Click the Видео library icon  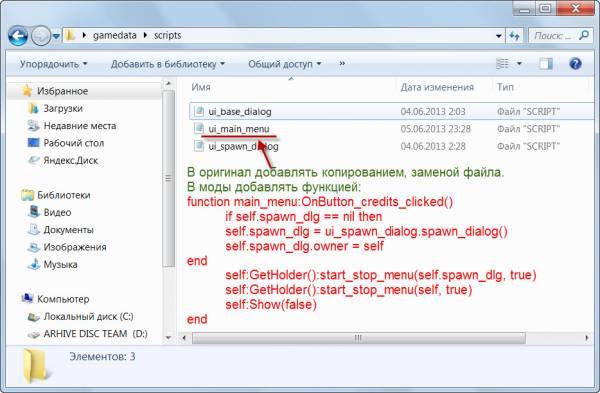point(34,212)
